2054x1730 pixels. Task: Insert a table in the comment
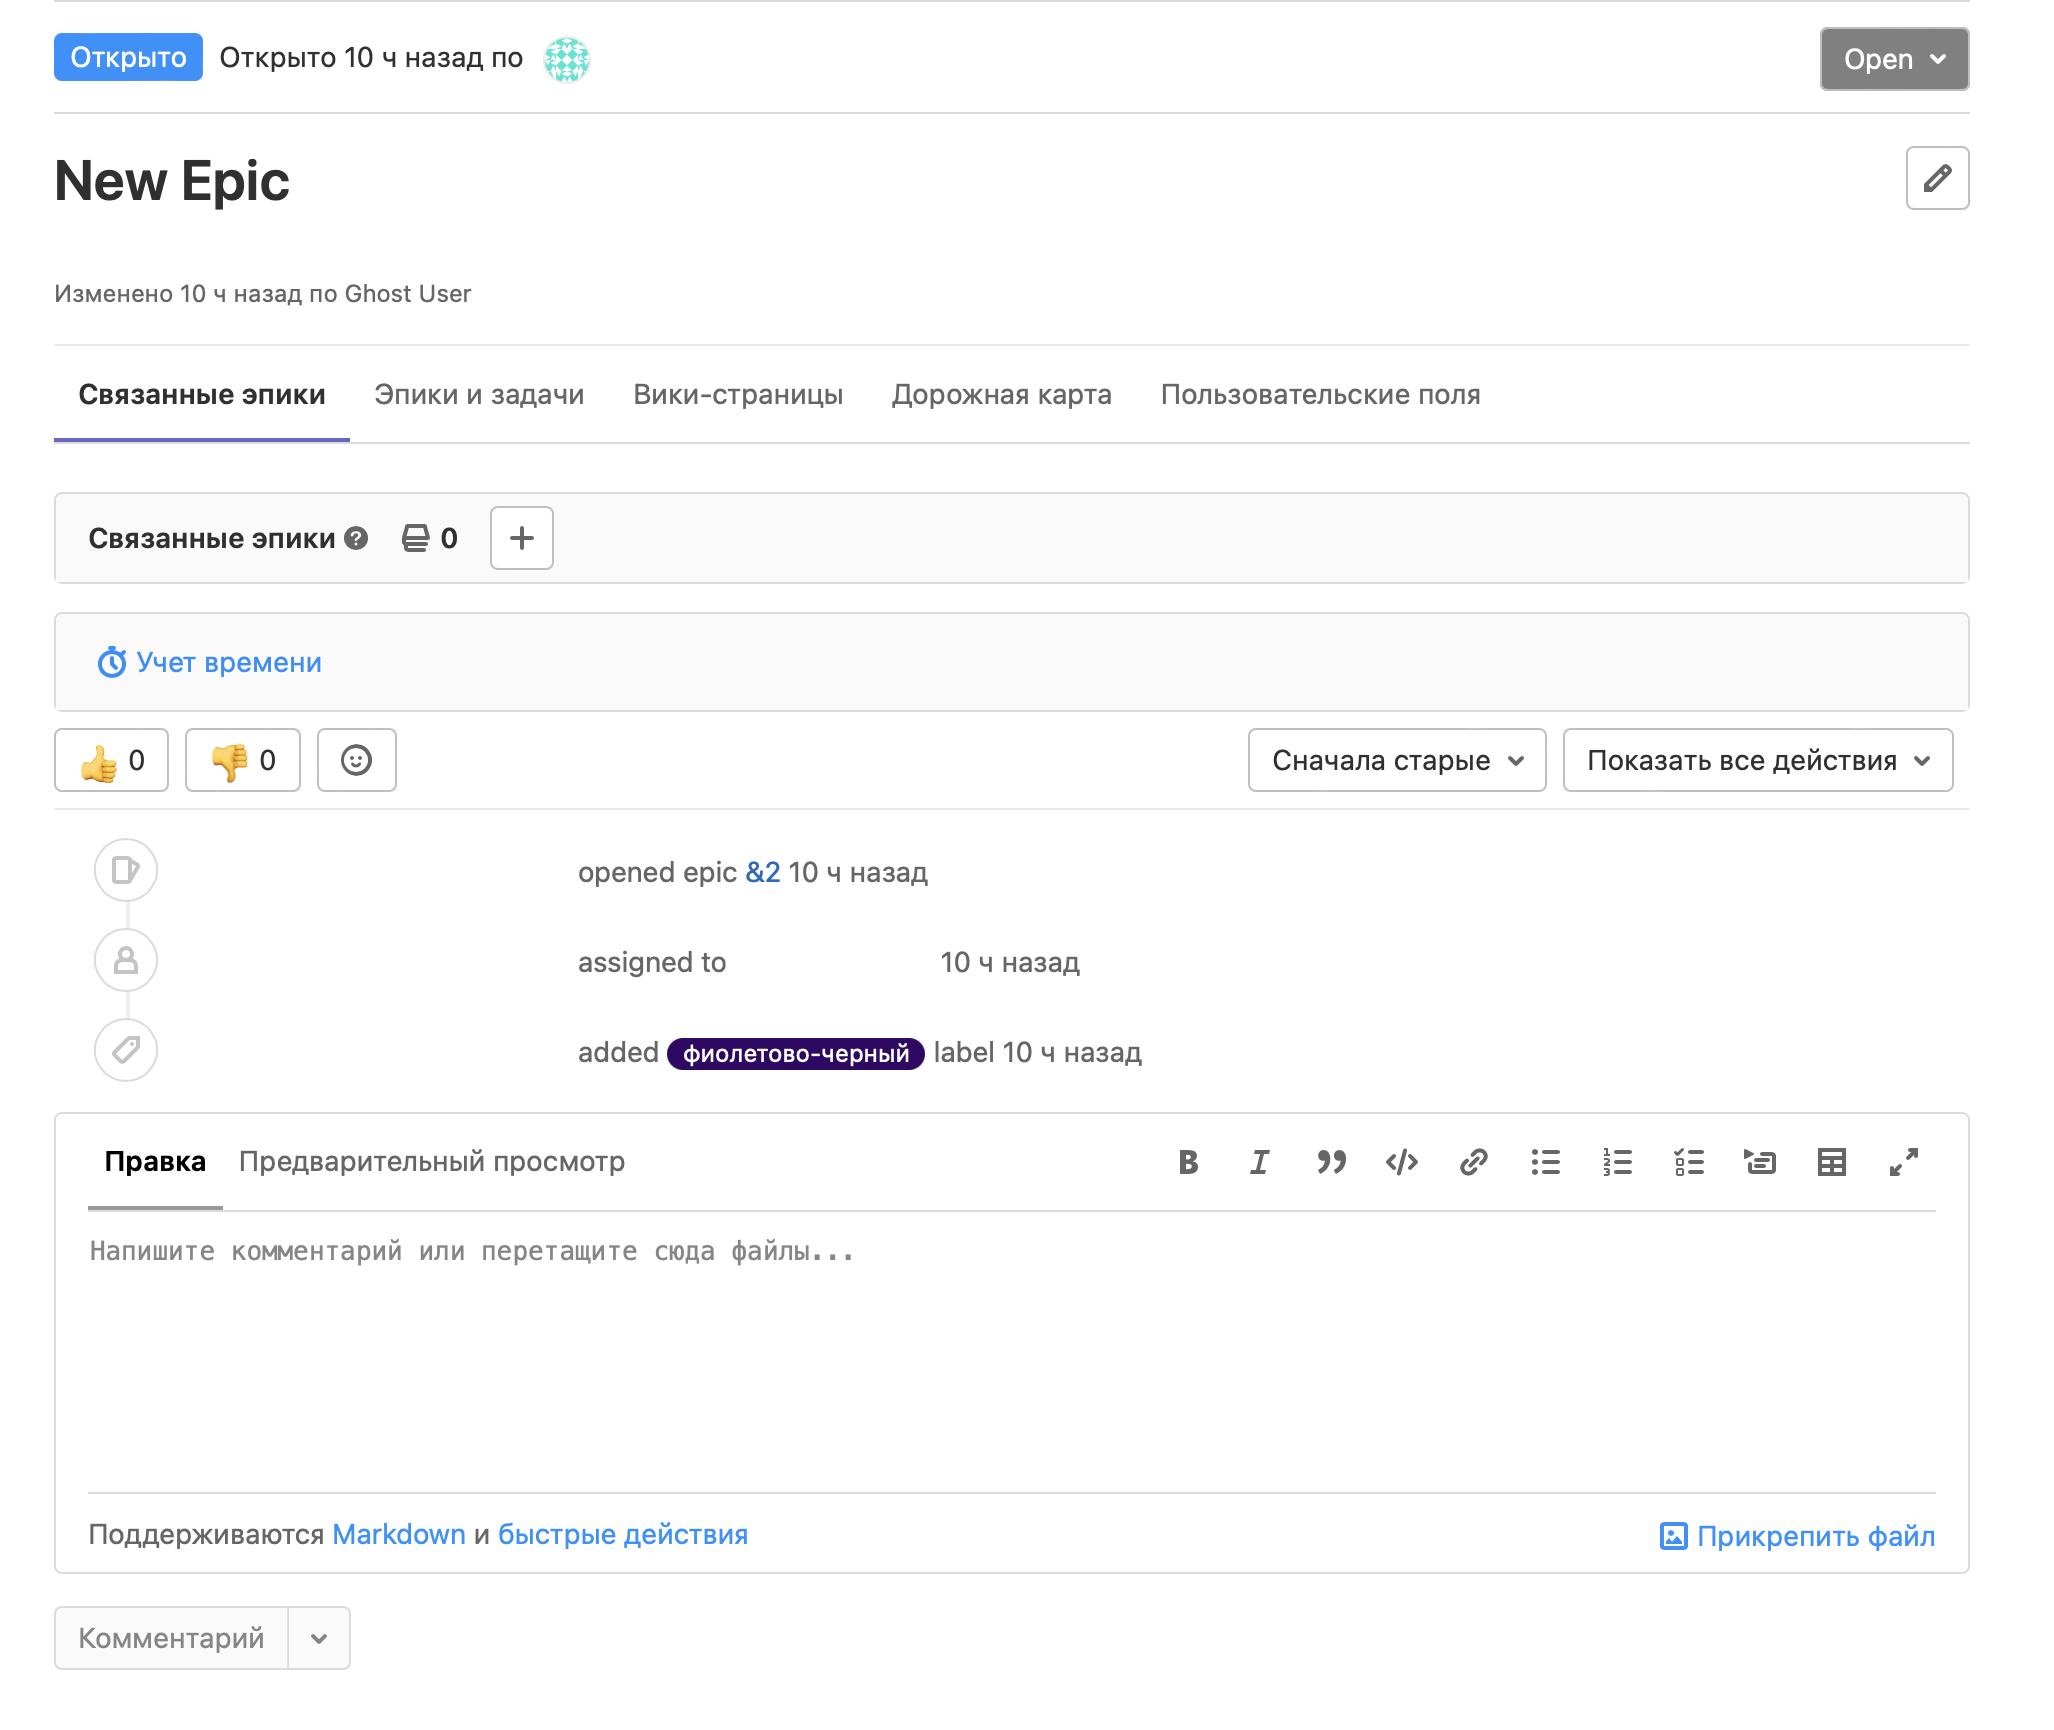coord(1831,1162)
